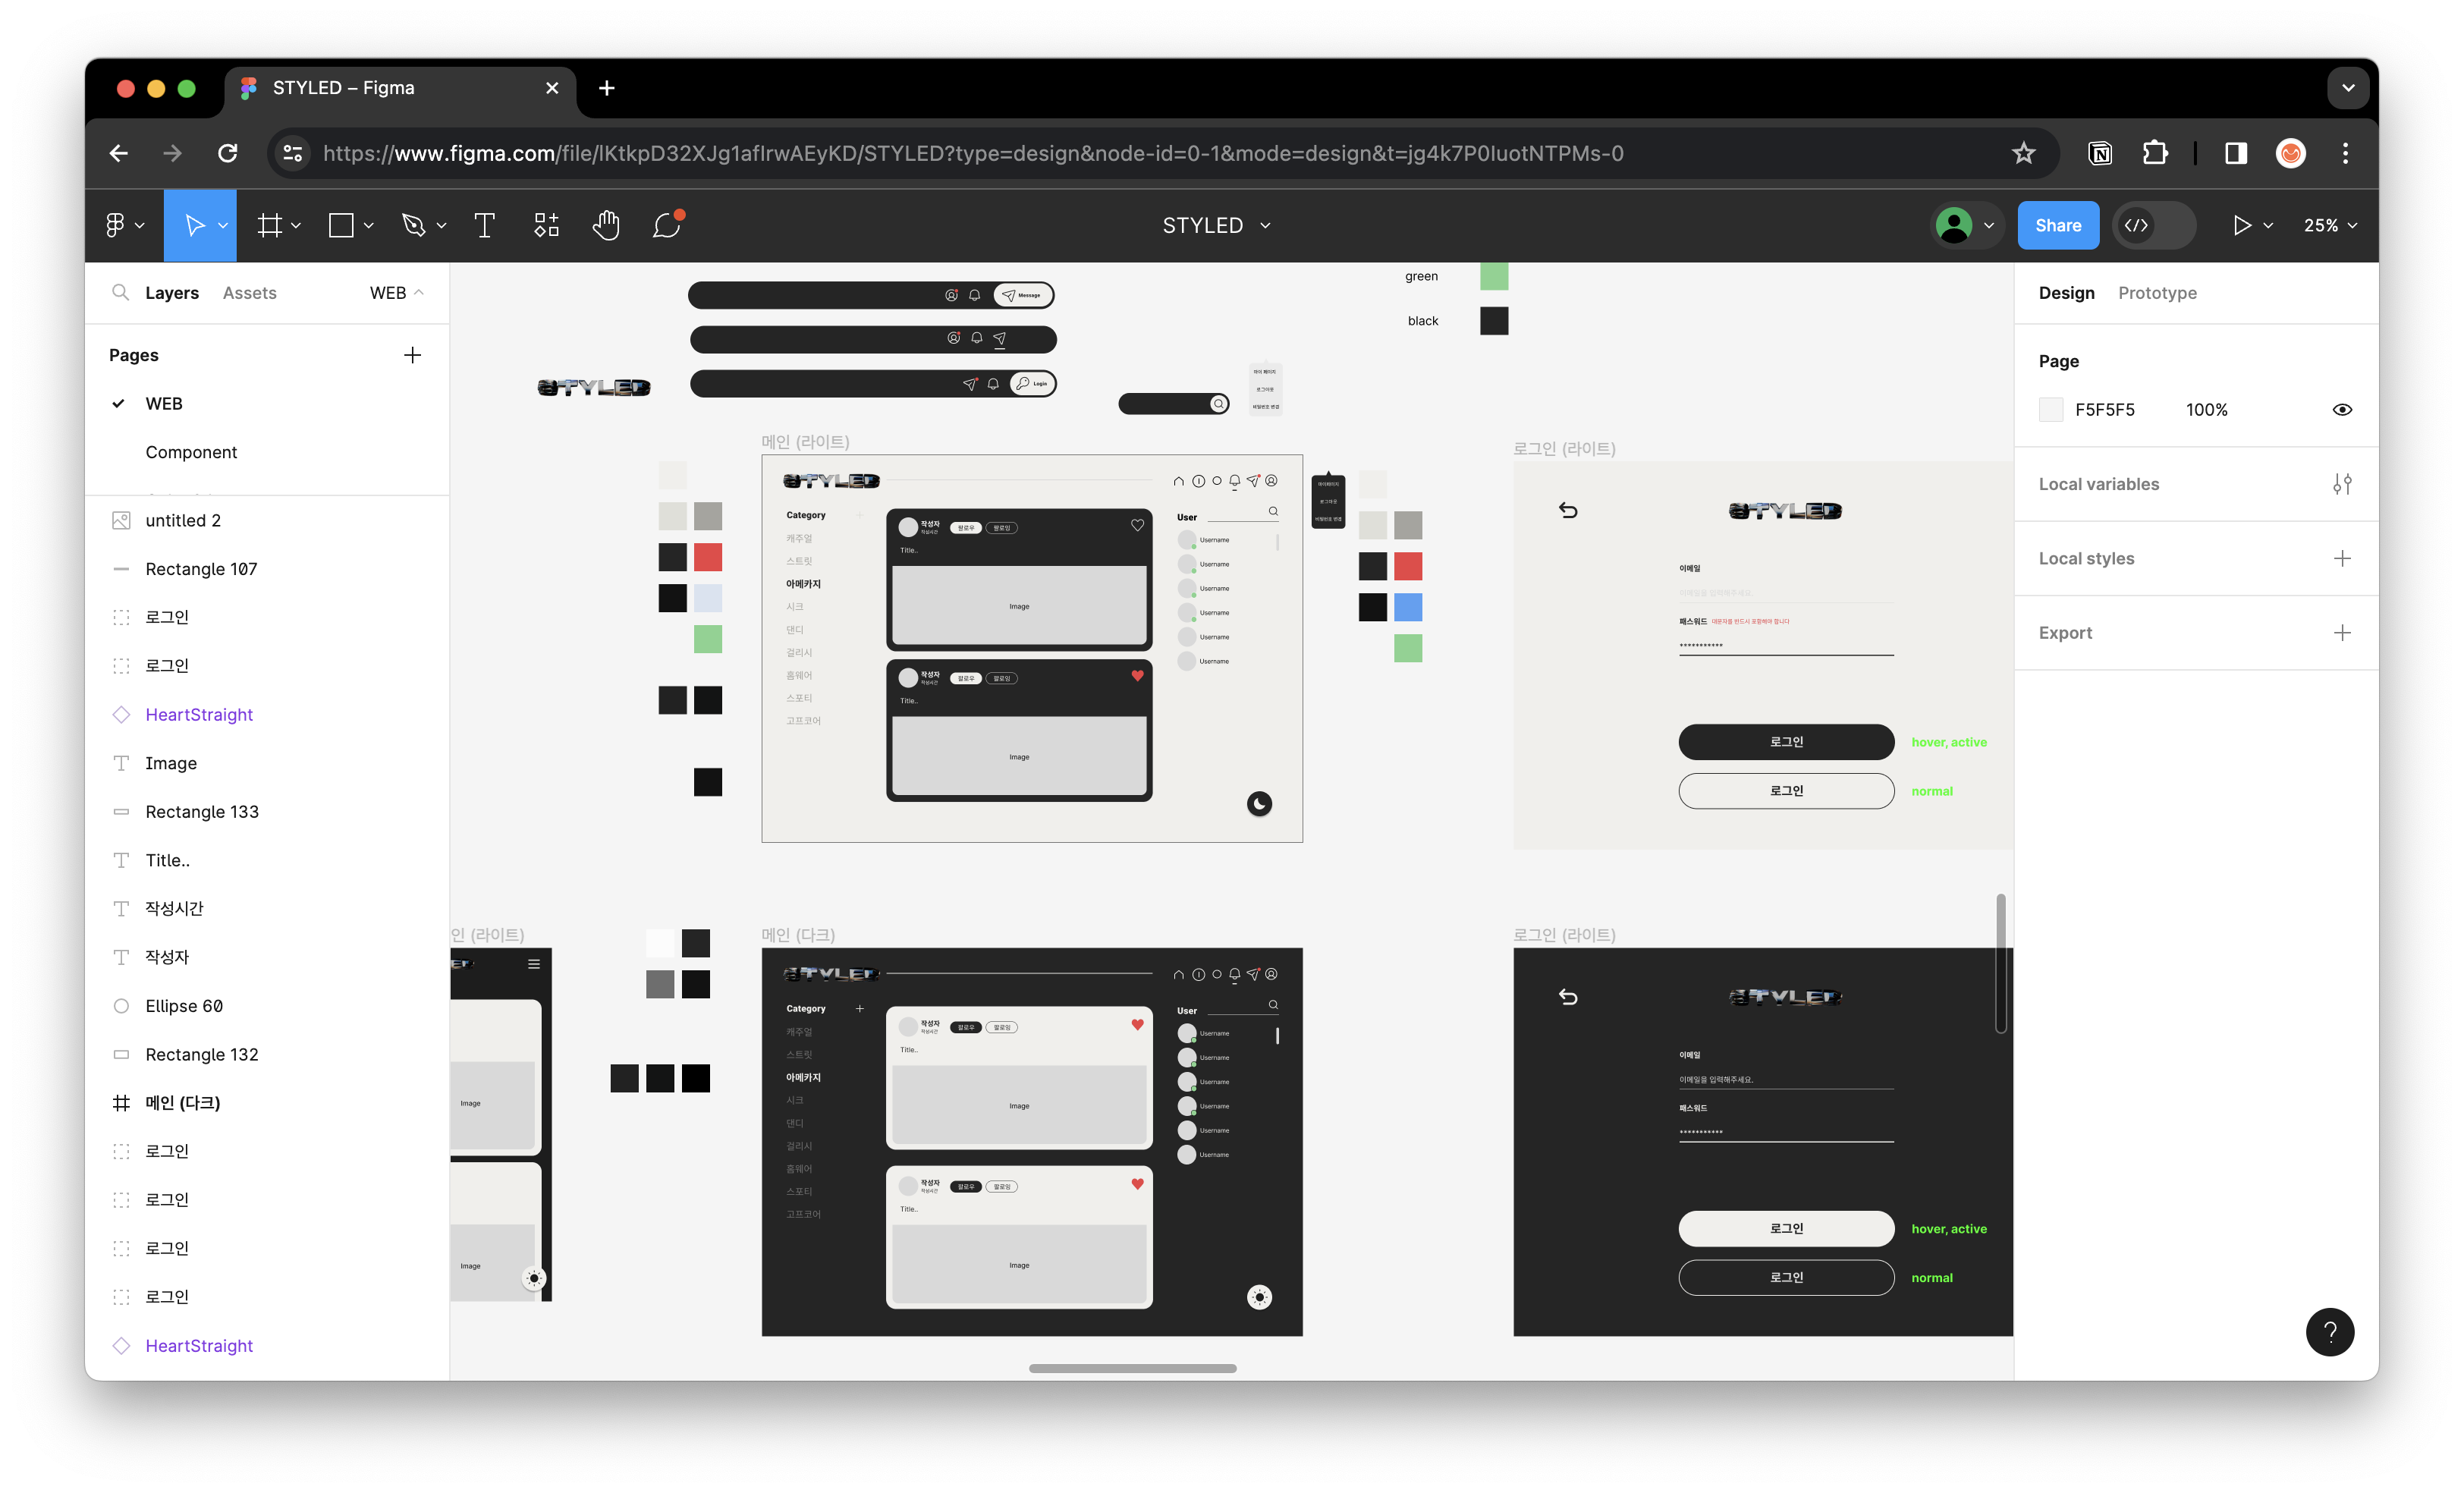Select the Comment tool
This screenshot has width=2464, height=1493.
pyautogui.click(x=666, y=225)
